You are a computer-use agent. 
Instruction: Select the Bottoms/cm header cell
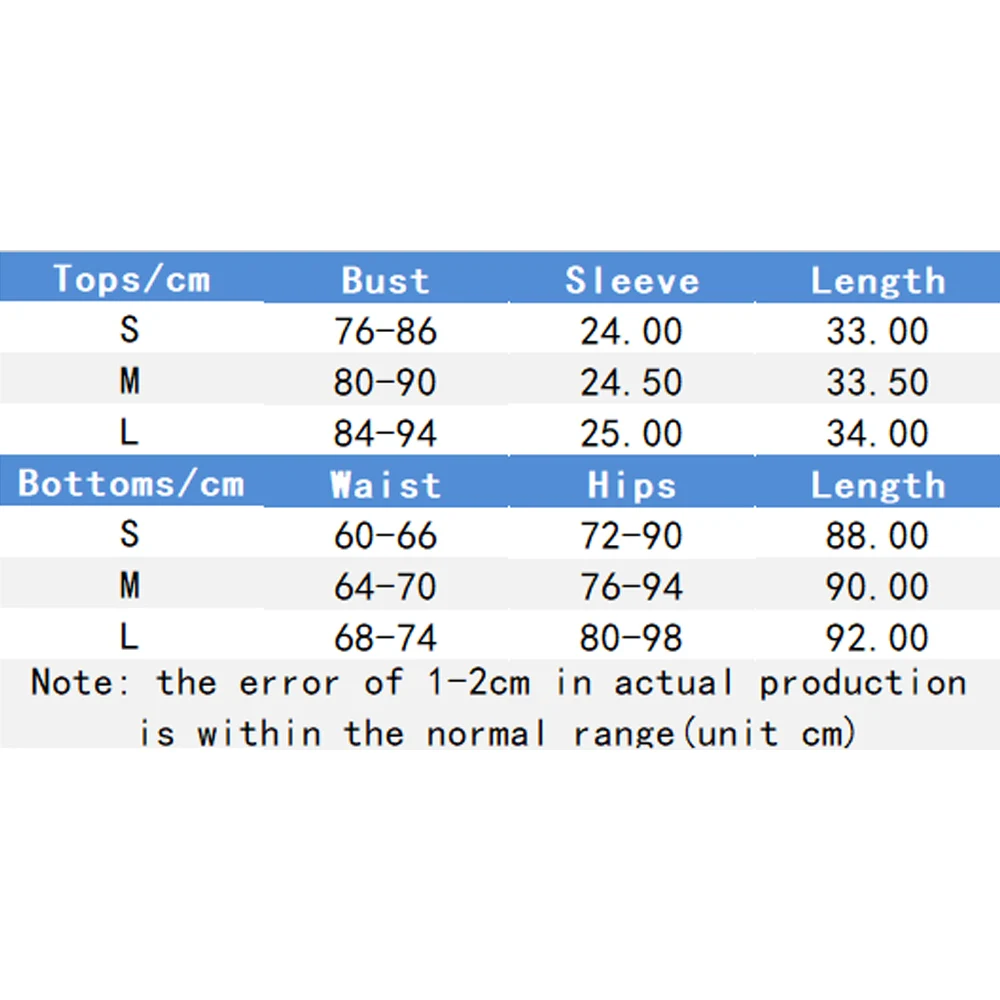[x=131, y=484]
